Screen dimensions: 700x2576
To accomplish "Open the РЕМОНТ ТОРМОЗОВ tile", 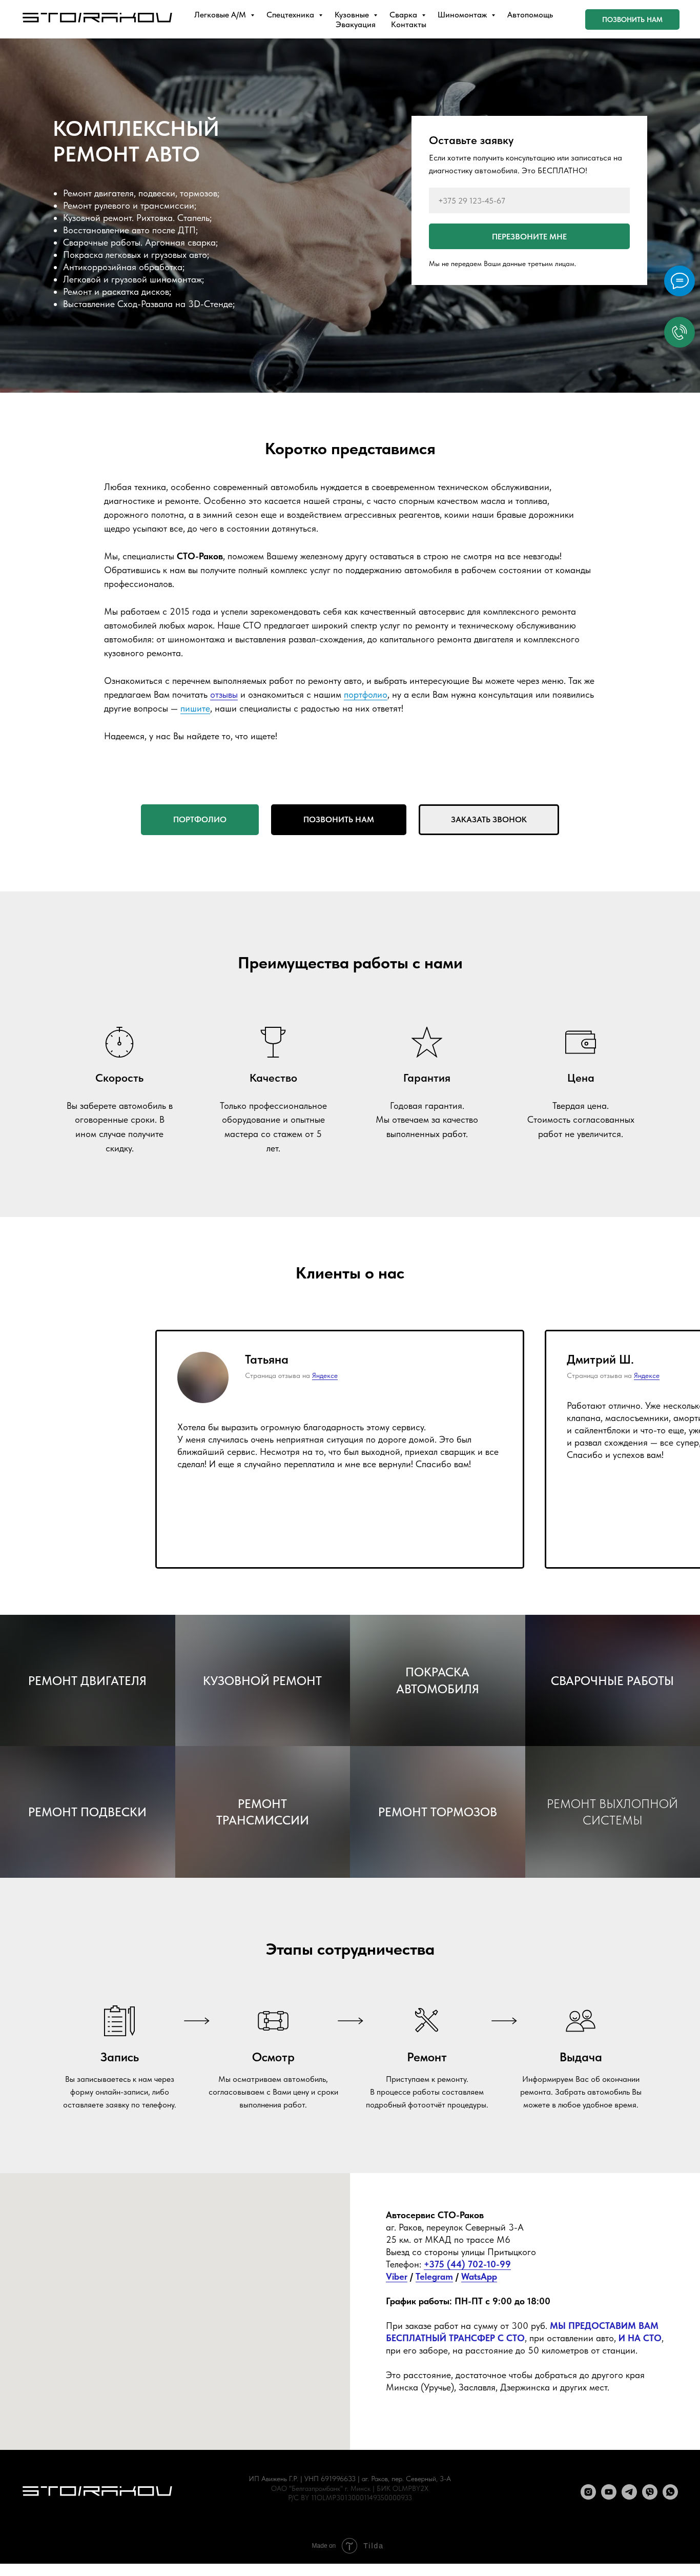I will pyautogui.click(x=437, y=1811).
